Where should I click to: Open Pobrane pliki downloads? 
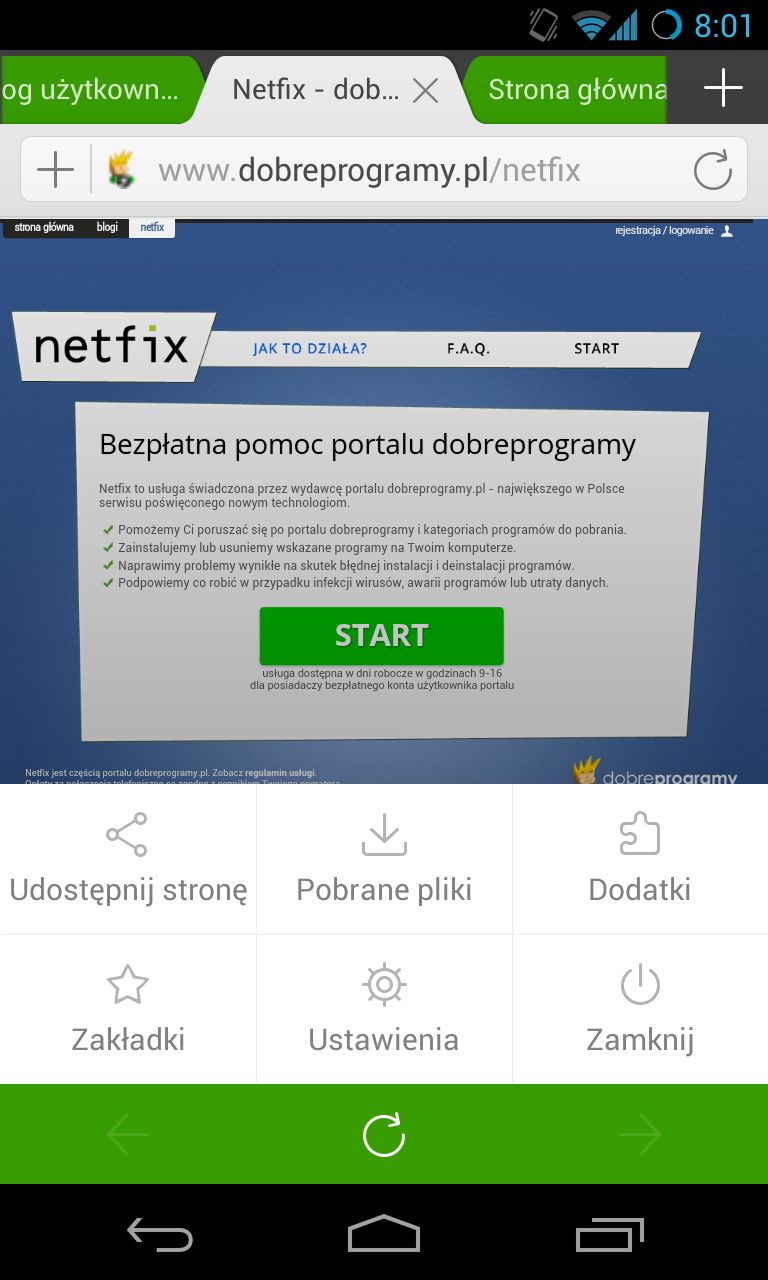(x=384, y=859)
